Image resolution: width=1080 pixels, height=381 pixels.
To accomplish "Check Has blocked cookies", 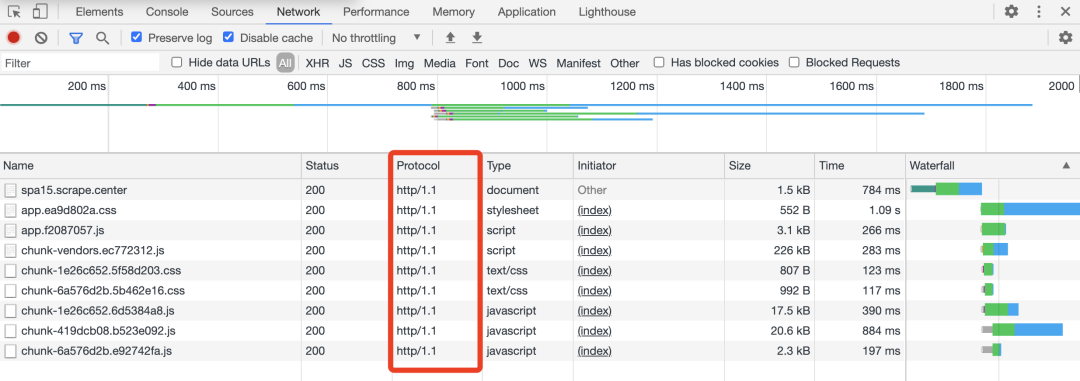I will click(x=659, y=63).
